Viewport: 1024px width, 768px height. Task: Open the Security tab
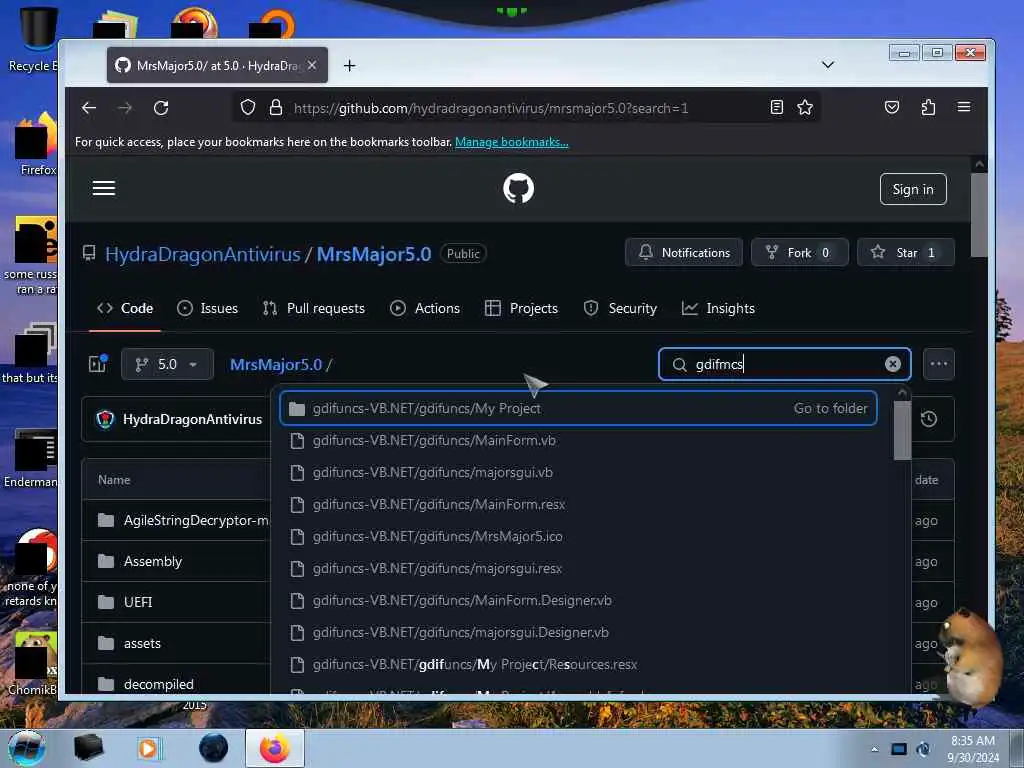click(620, 308)
